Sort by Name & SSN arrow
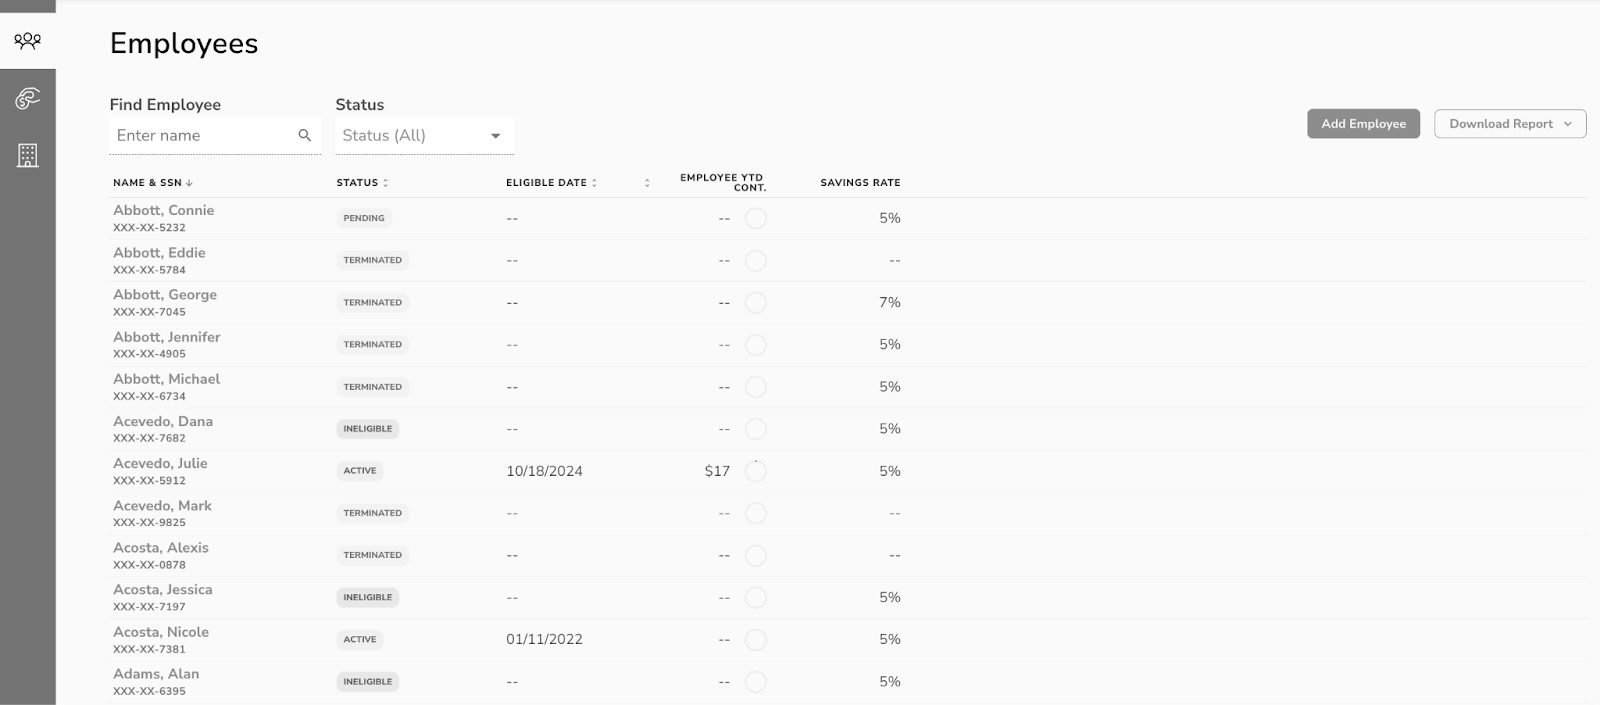This screenshot has width=1600, height=705. (x=189, y=183)
